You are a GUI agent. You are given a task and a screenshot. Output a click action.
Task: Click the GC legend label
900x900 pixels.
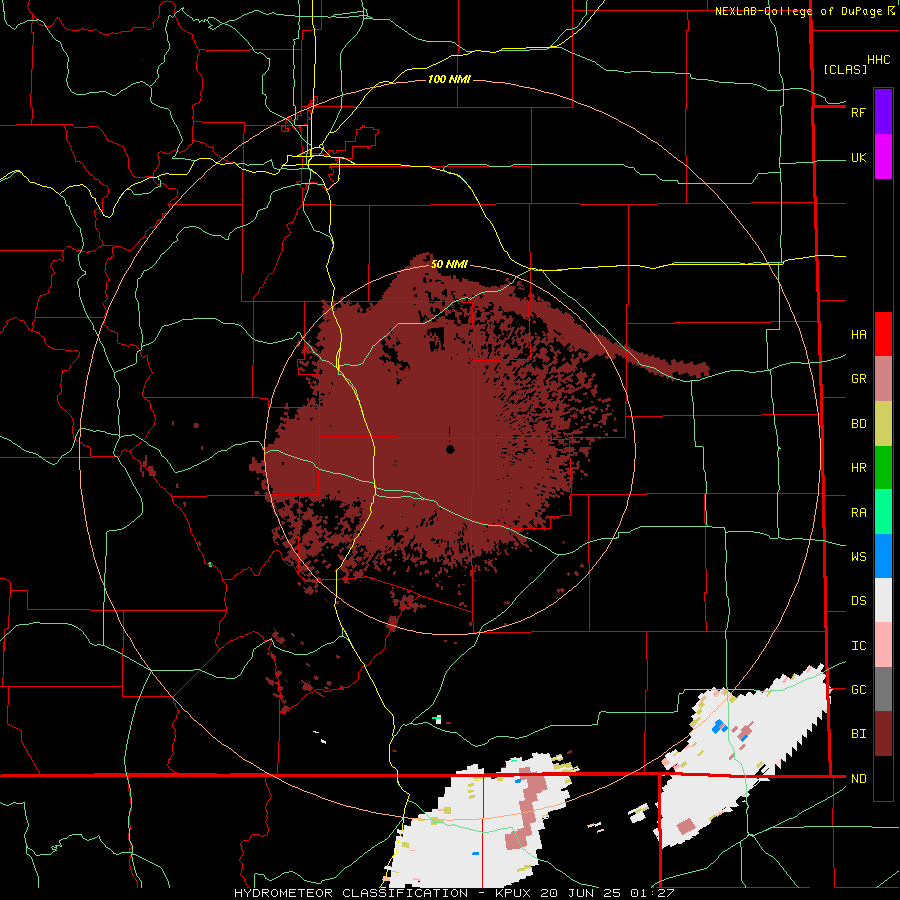click(x=858, y=689)
